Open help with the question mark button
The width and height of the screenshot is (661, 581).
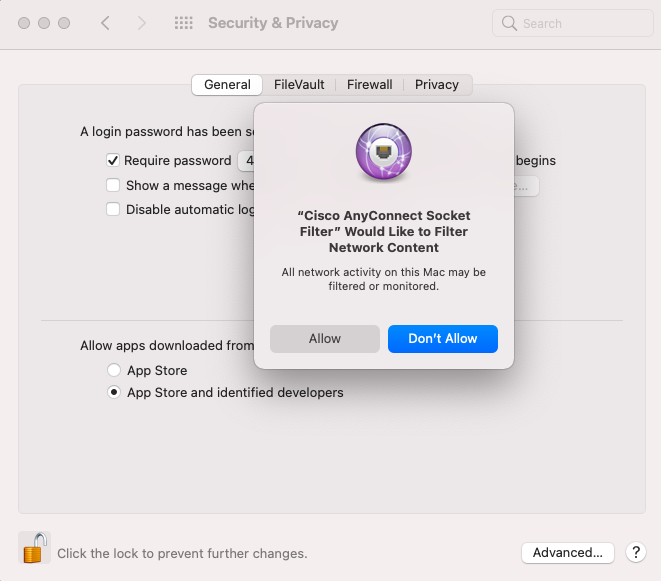635,552
